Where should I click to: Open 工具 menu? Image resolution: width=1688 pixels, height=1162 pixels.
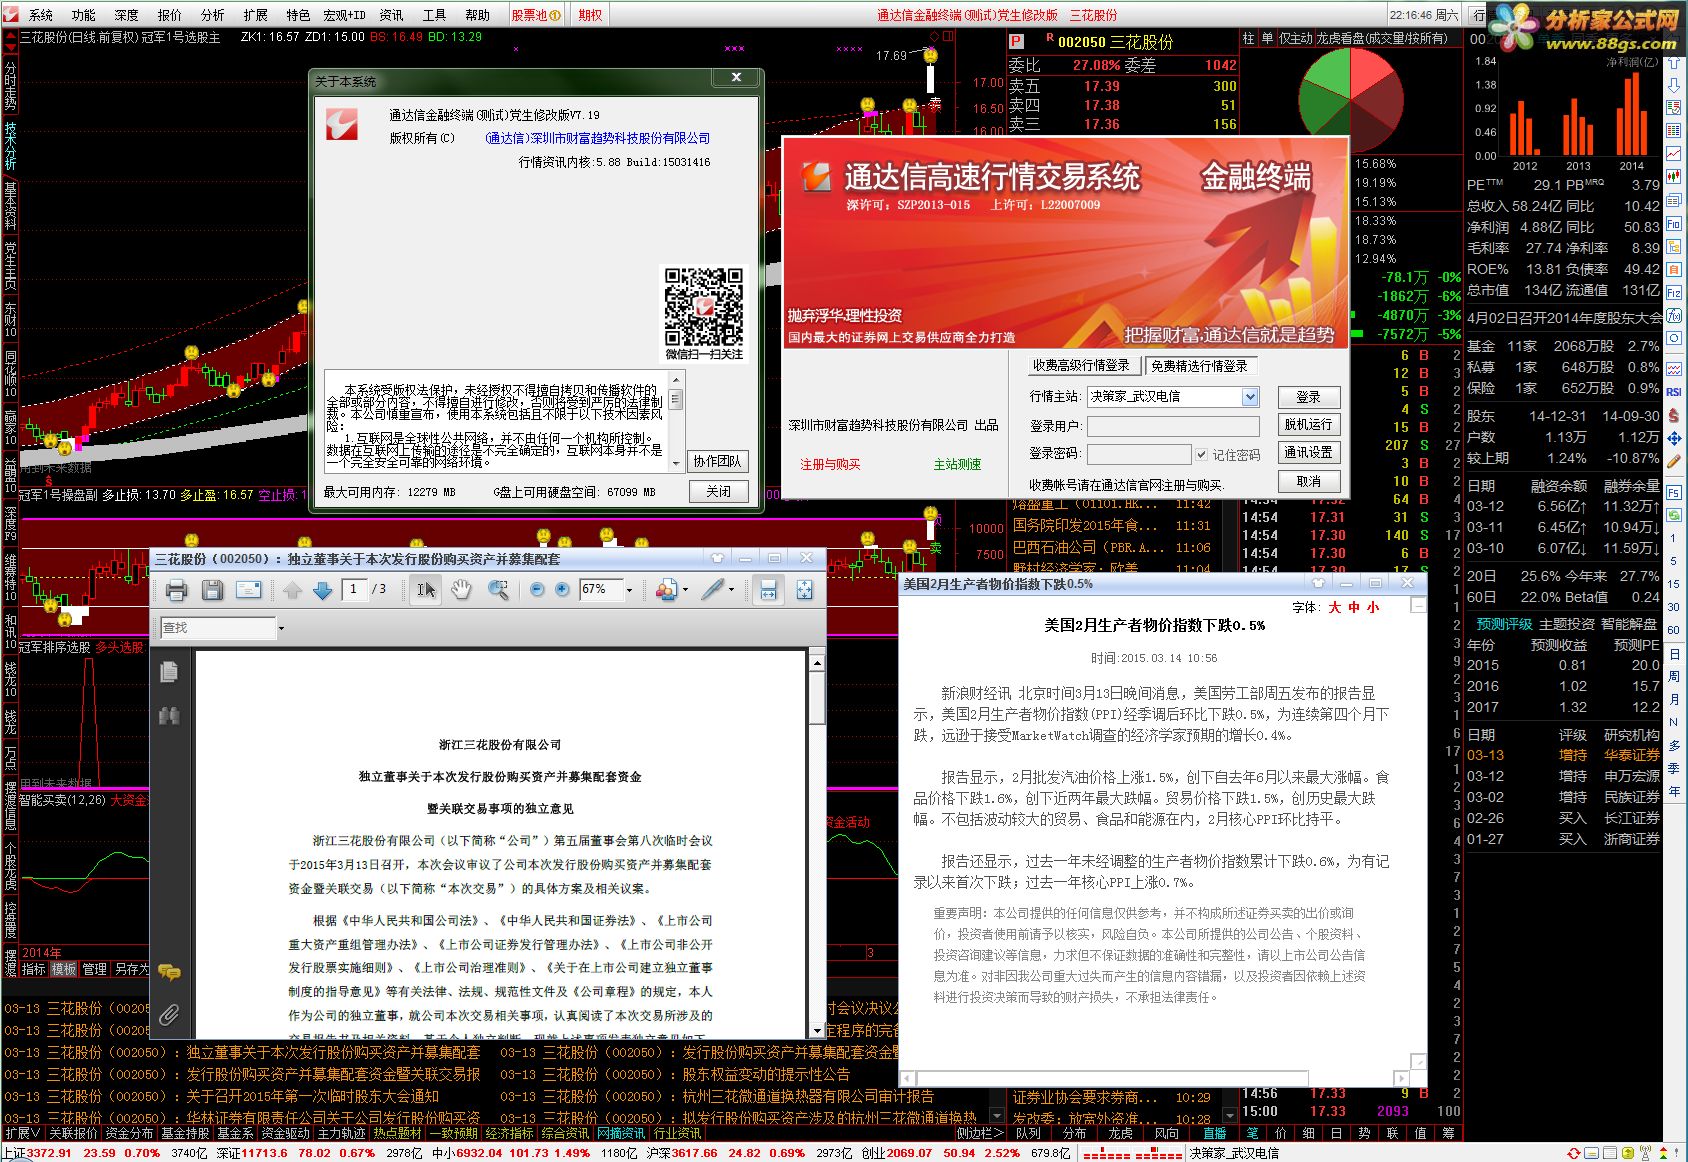pos(434,15)
